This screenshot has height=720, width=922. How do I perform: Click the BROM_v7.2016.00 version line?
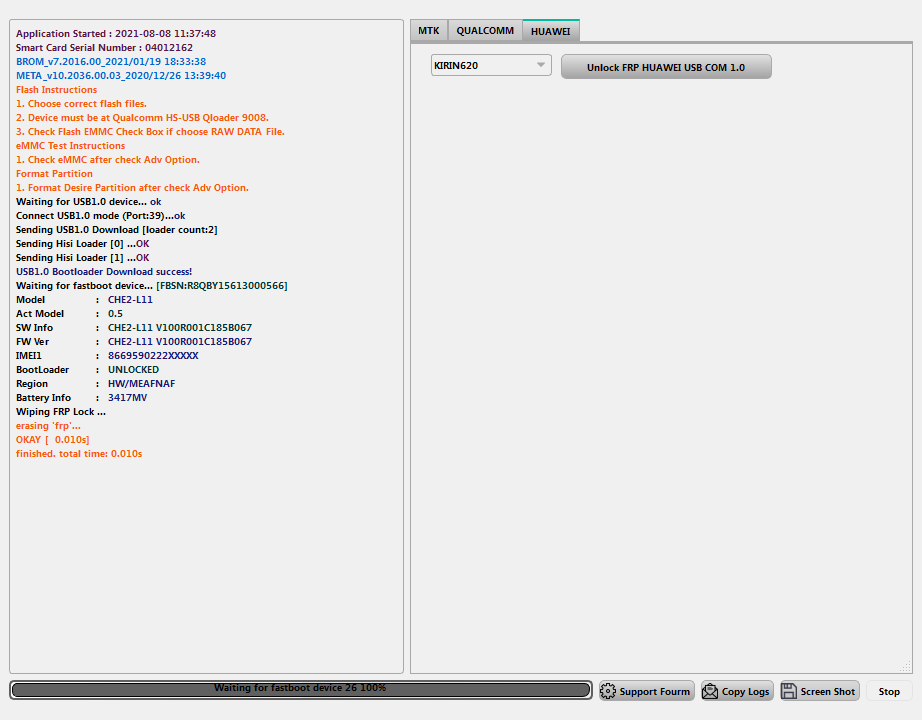pos(111,62)
